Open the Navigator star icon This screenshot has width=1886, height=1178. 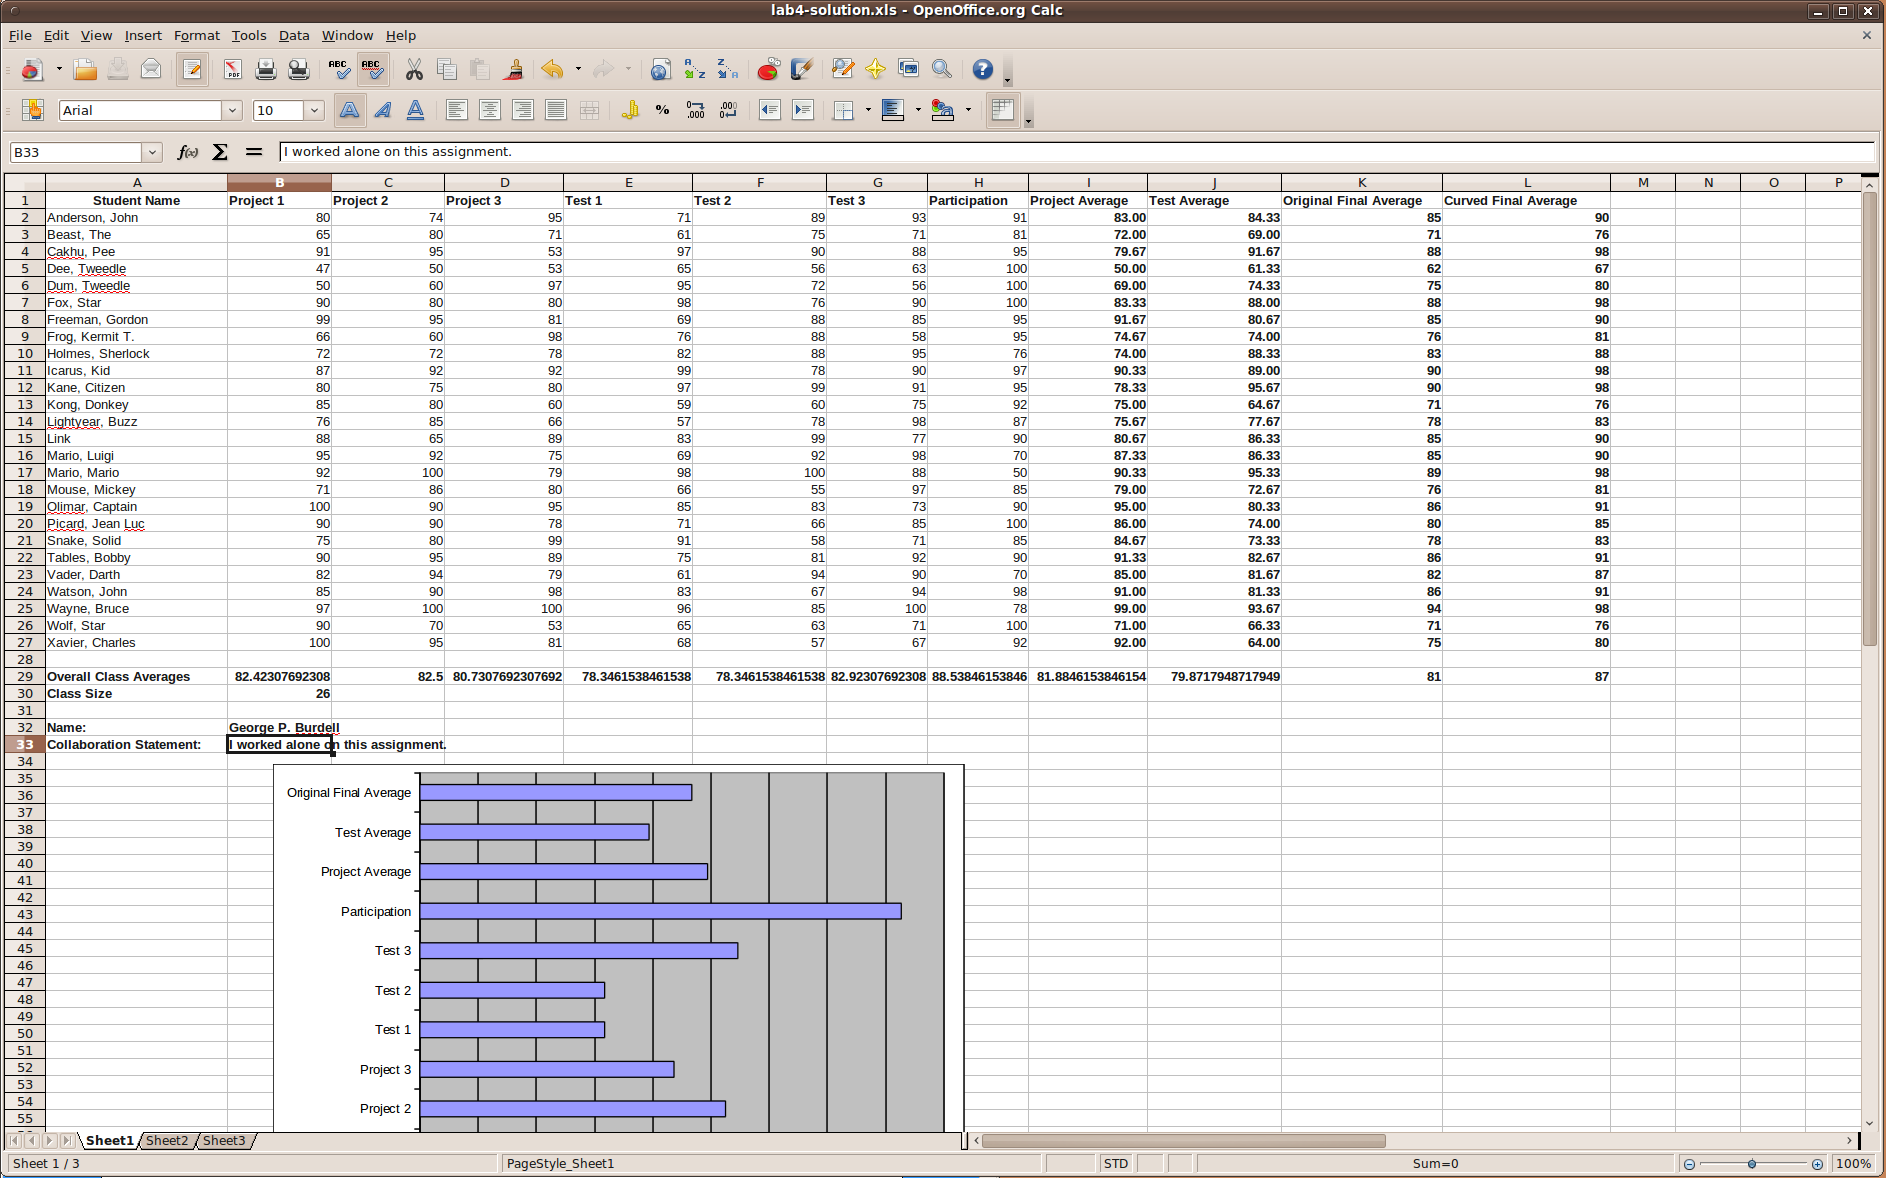click(x=875, y=69)
